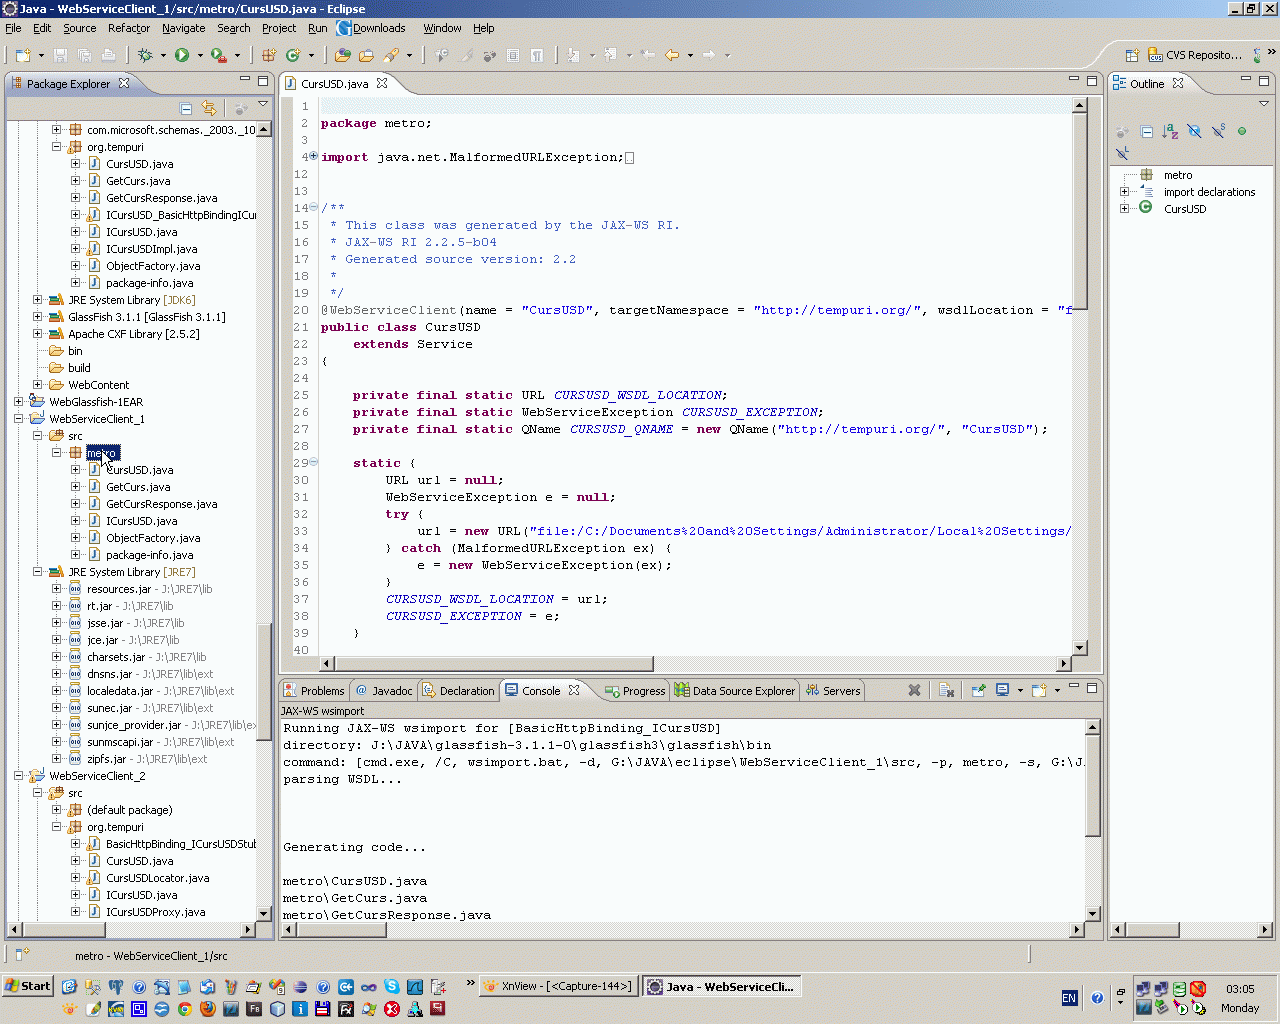Image resolution: width=1280 pixels, height=1024 pixels.
Task: Sort Outline members alphabetically
Action: [1170, 131]
